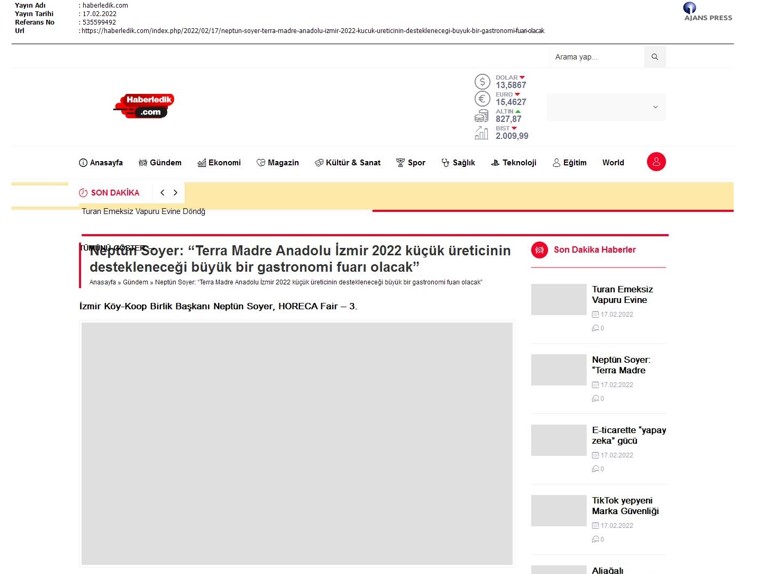Click red Son Dakika Haberler icon

tap(539, 250)
